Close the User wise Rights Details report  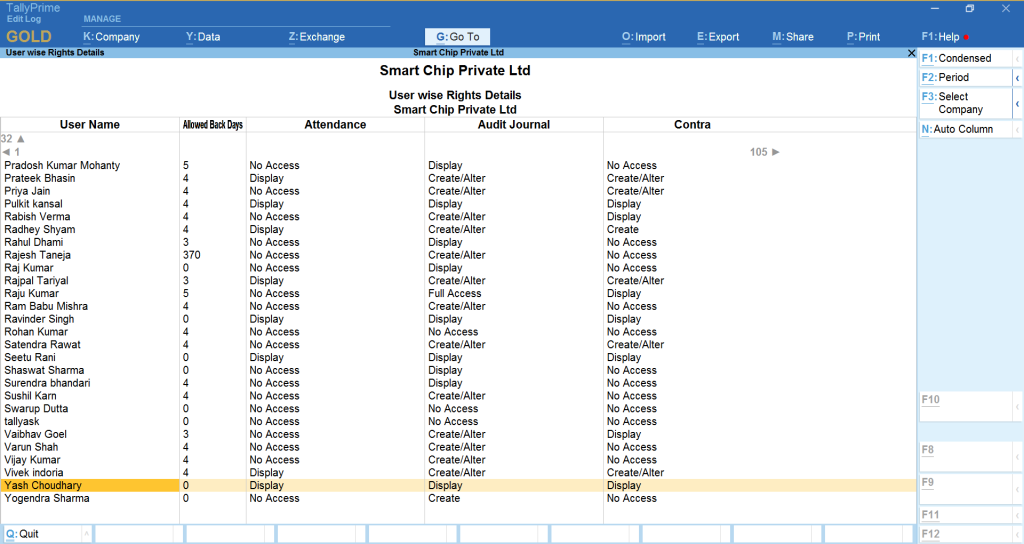coord(910,52)
